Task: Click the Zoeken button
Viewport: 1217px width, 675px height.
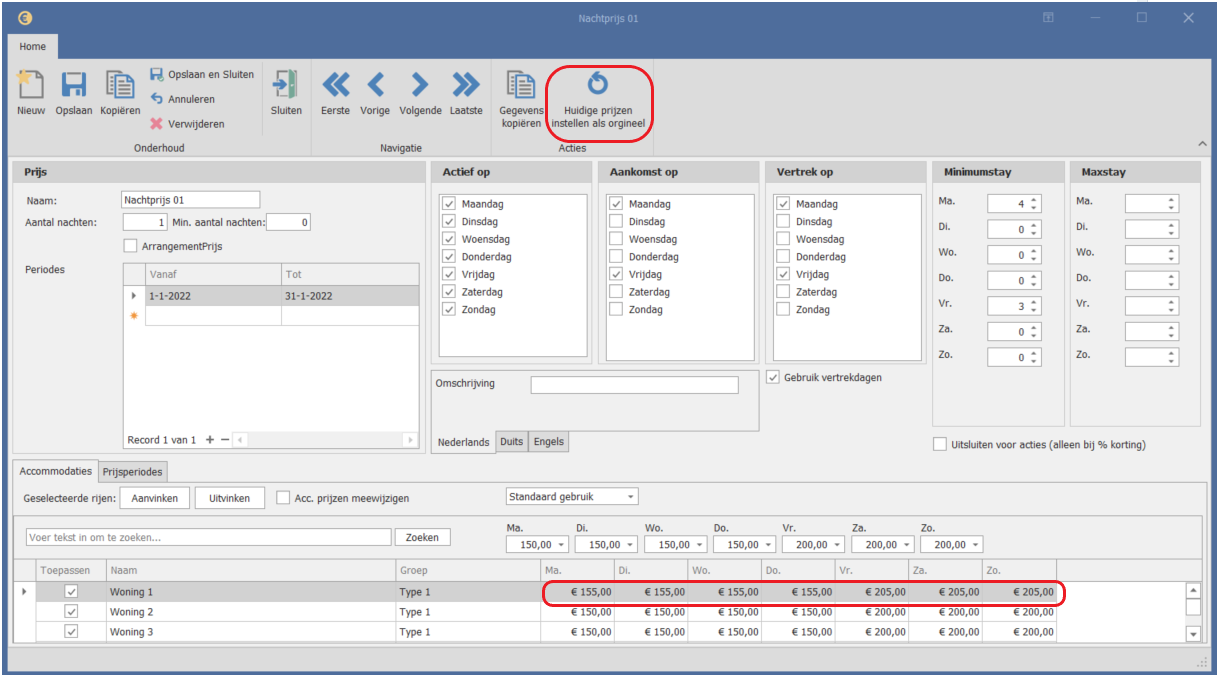Action: 423,537
